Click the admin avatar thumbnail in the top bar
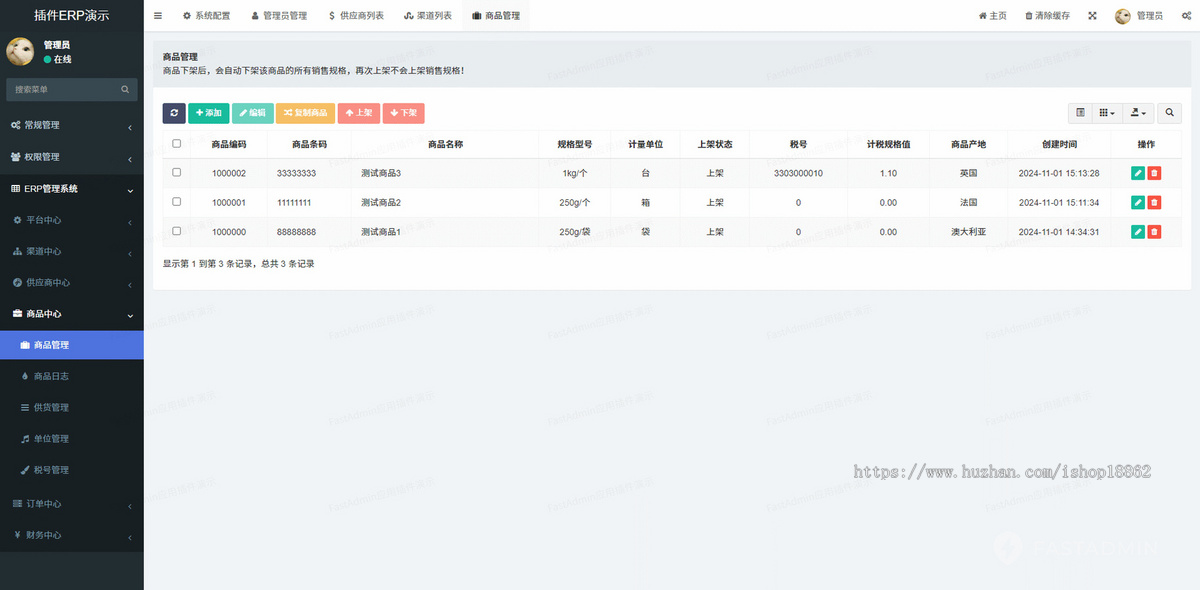1200x590 pixels. tap(1122, 15)
